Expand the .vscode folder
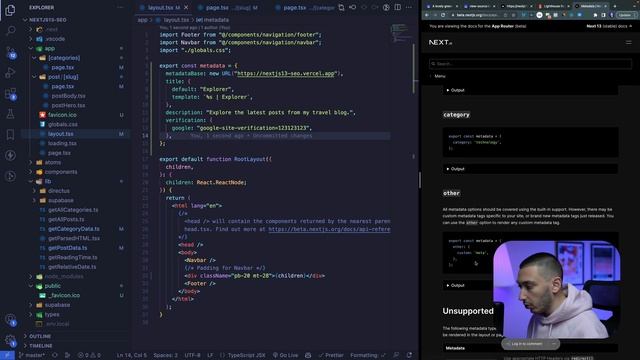Screen dimensions: 640x360 [x=55, y=39]
